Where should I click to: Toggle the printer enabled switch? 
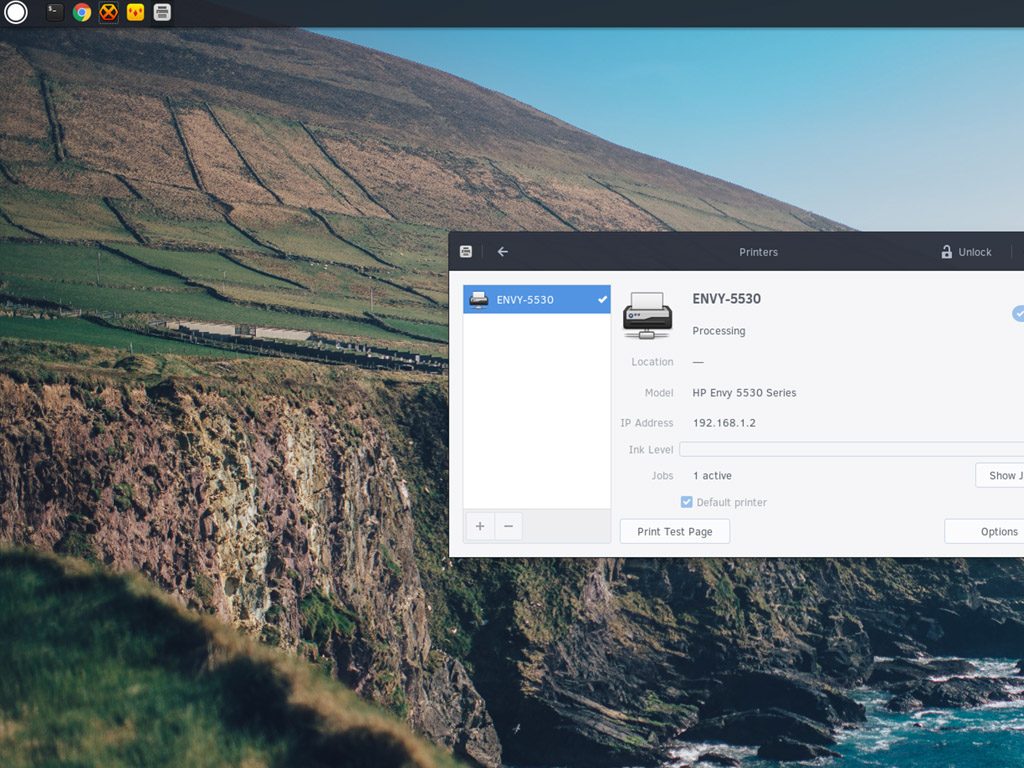pyautogui.click(x=1018, y=314)
